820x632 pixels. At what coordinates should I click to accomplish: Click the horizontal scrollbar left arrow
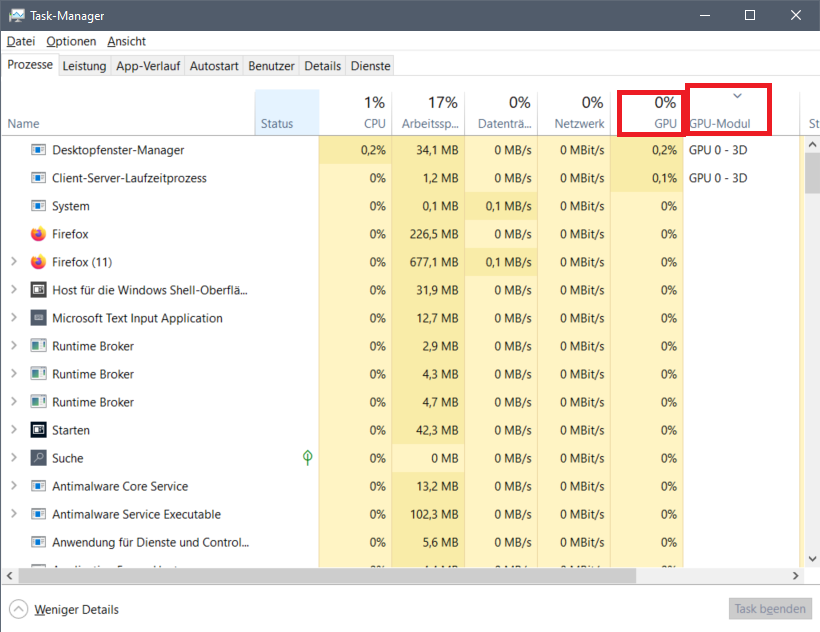coord(9,576)
